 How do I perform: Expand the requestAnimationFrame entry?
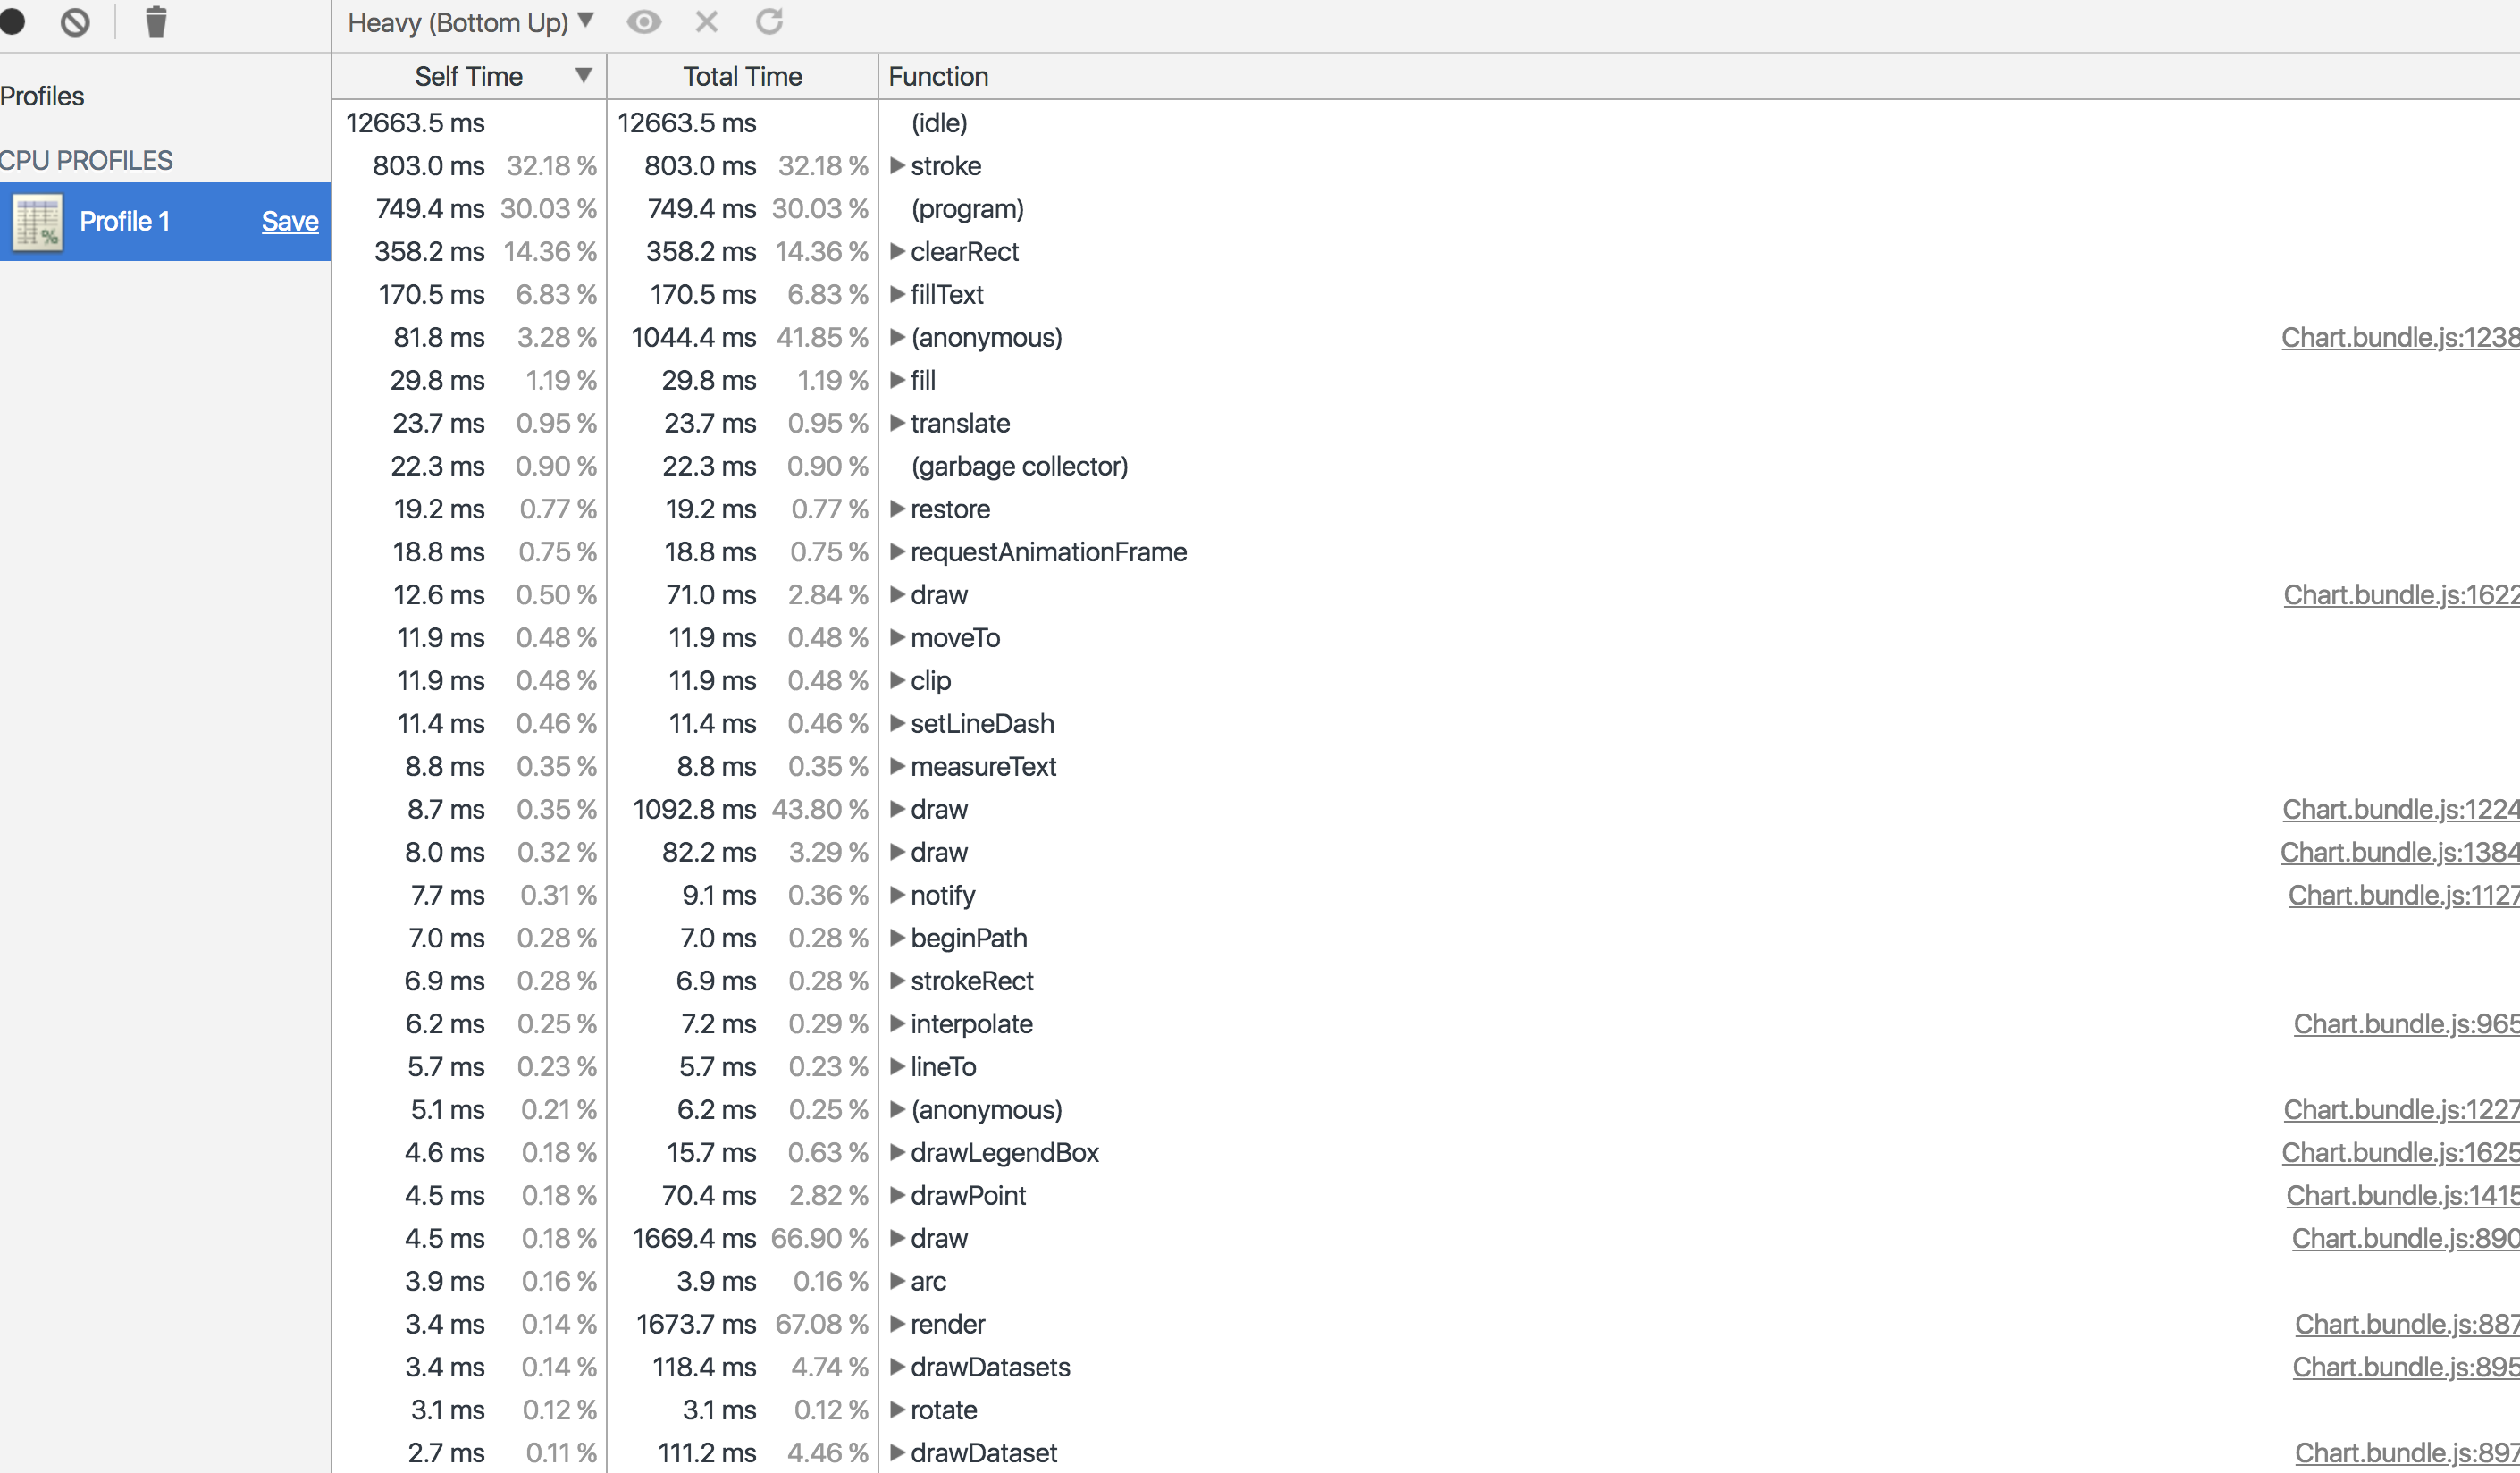(898, 551)
